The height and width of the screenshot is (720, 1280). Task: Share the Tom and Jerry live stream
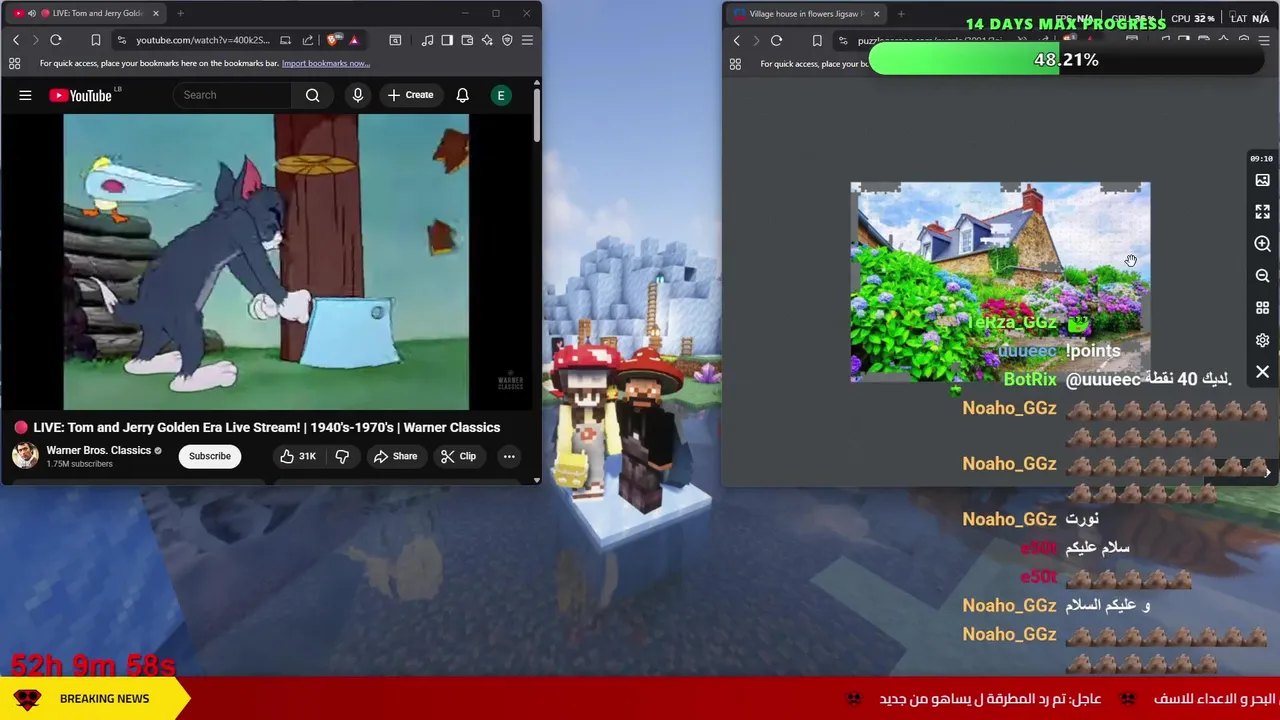[395, 456]
